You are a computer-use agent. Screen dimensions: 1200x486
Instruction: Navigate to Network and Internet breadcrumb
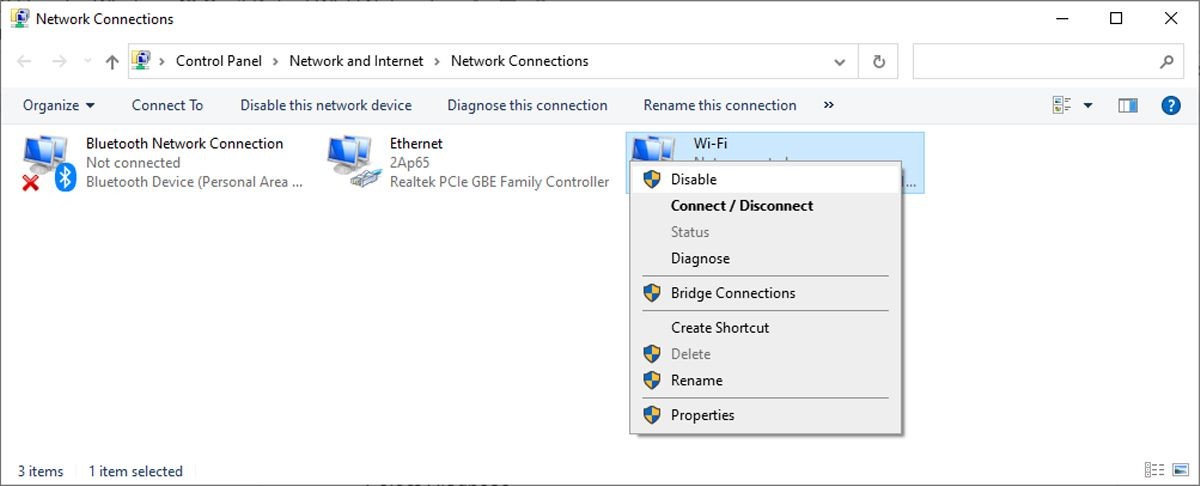356,61
